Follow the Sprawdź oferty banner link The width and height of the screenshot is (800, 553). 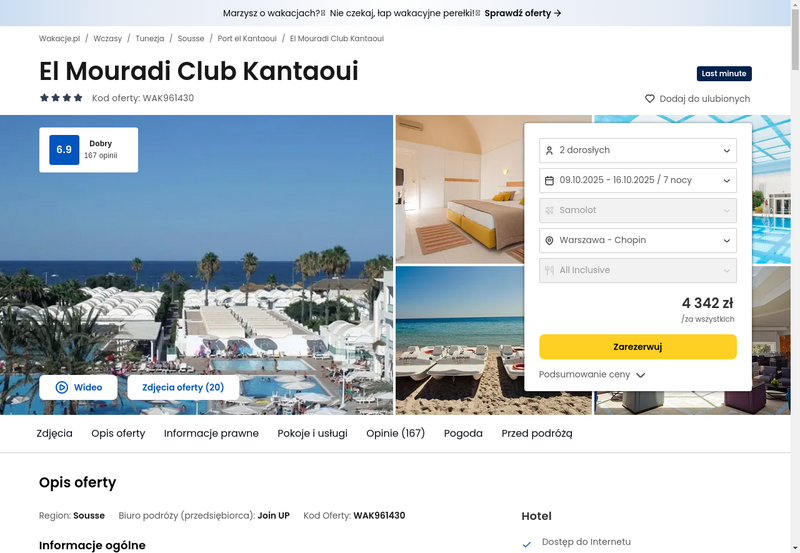tap(523, 13)
